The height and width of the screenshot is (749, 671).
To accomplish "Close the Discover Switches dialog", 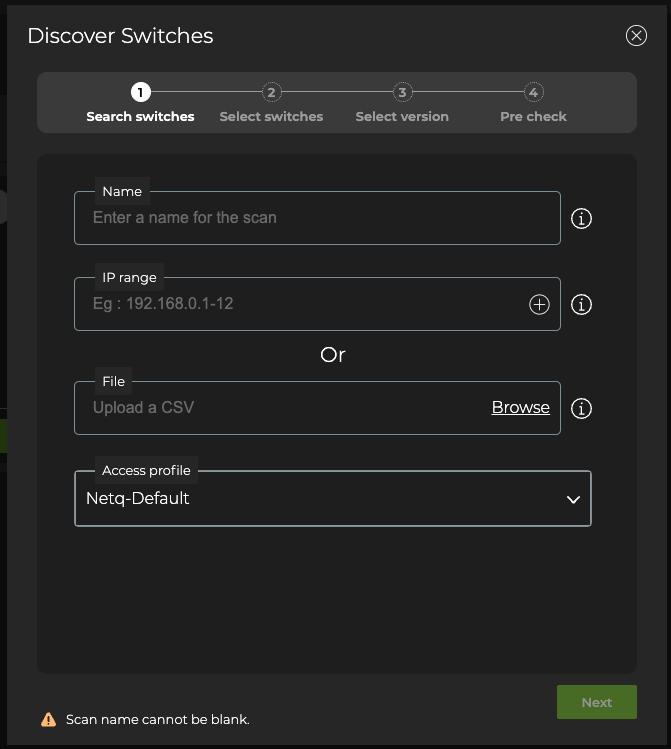I will [x=636, y=36].
